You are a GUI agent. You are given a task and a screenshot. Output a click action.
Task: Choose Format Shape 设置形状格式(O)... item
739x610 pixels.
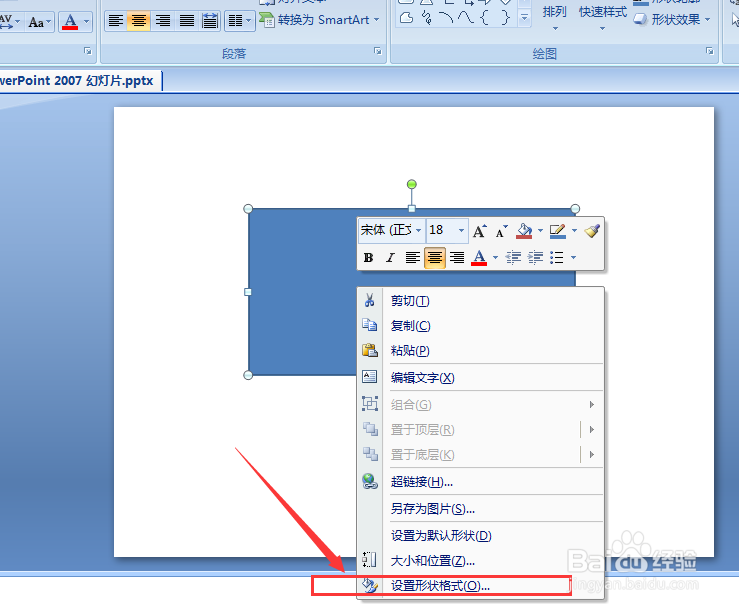[x=480, y=586]
